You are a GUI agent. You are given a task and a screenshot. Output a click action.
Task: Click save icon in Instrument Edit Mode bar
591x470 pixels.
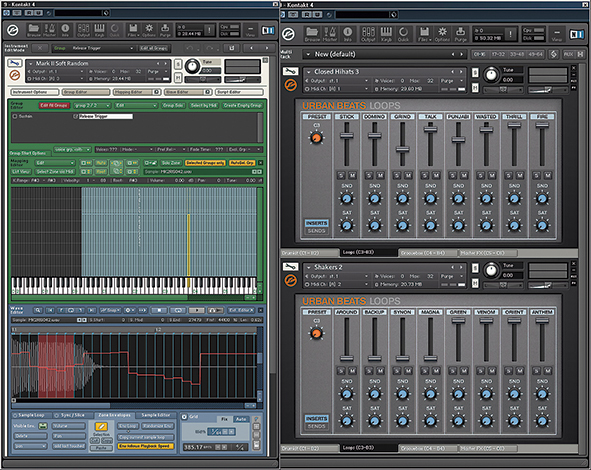click(x=231, y=48)
